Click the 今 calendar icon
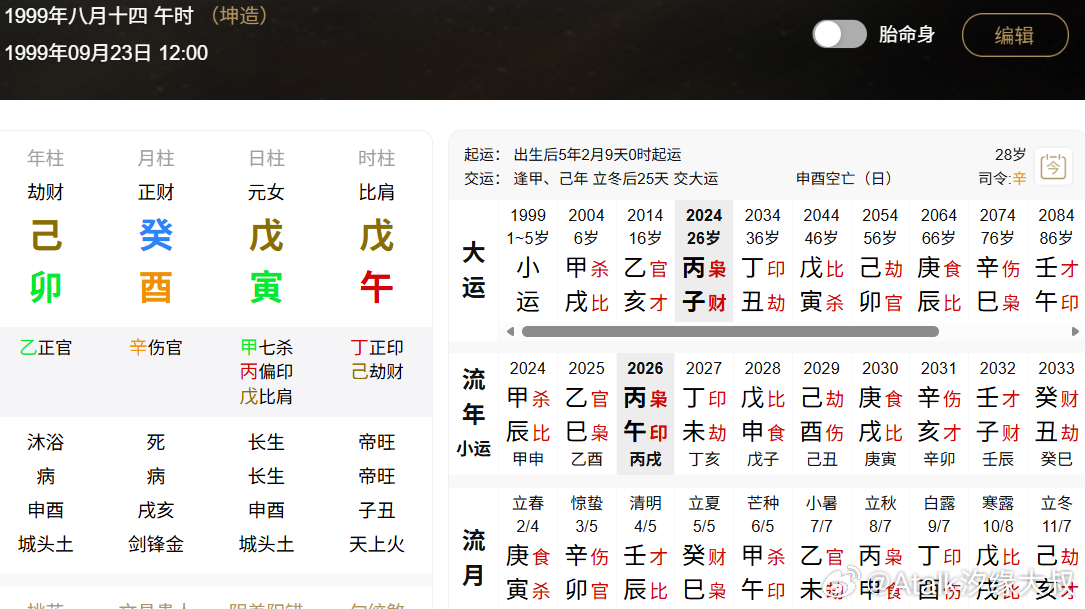 tap(1053, 167)
